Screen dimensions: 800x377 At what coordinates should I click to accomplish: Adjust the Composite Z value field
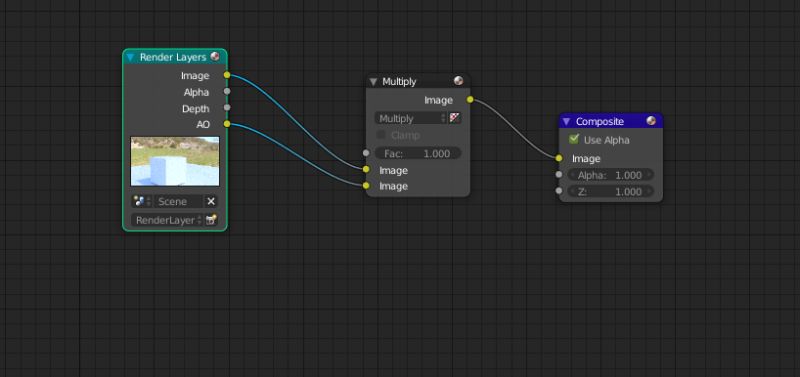610,191
